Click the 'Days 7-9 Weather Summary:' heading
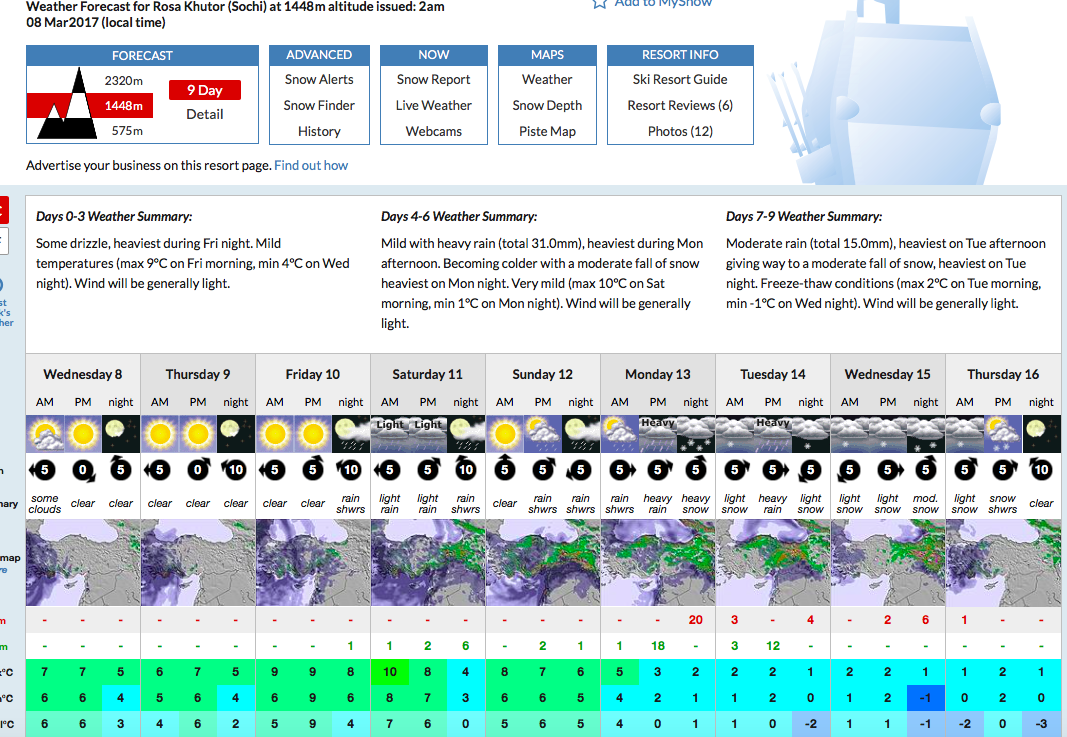1067x737 pixels. pos(804,216)
